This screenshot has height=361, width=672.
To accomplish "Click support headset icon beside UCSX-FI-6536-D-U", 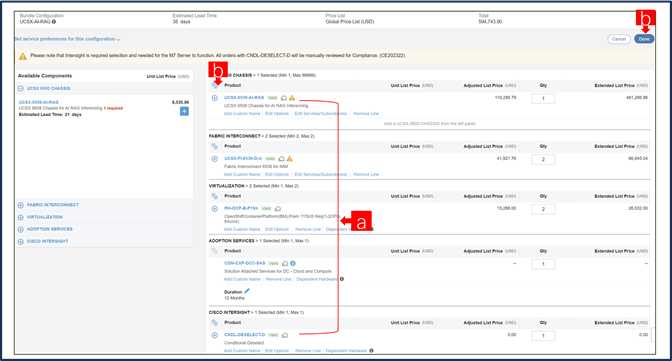I will [x=282, y=159].
